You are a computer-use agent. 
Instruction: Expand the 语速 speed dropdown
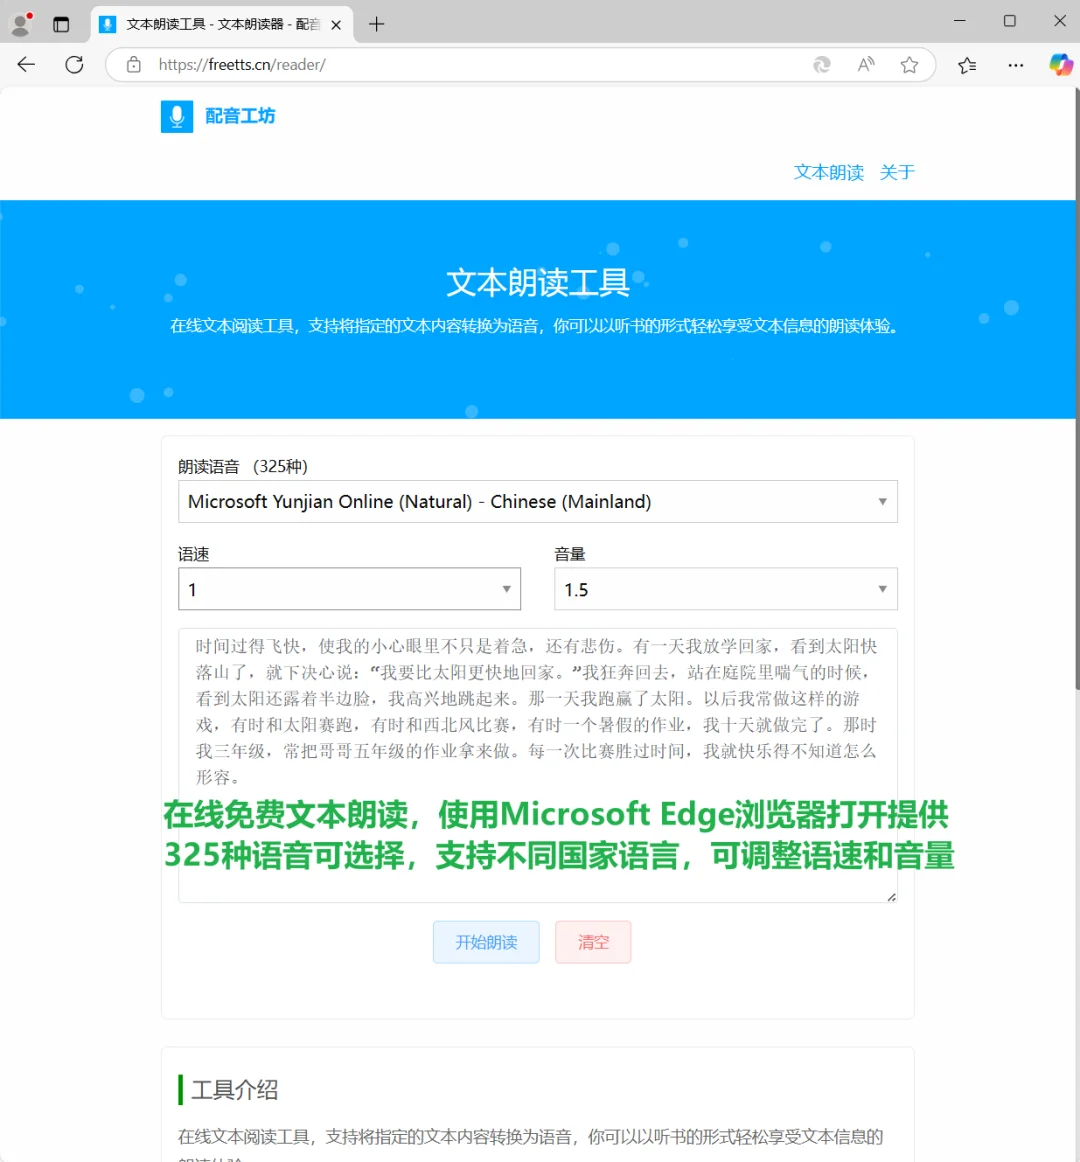[x=349, y=589]
